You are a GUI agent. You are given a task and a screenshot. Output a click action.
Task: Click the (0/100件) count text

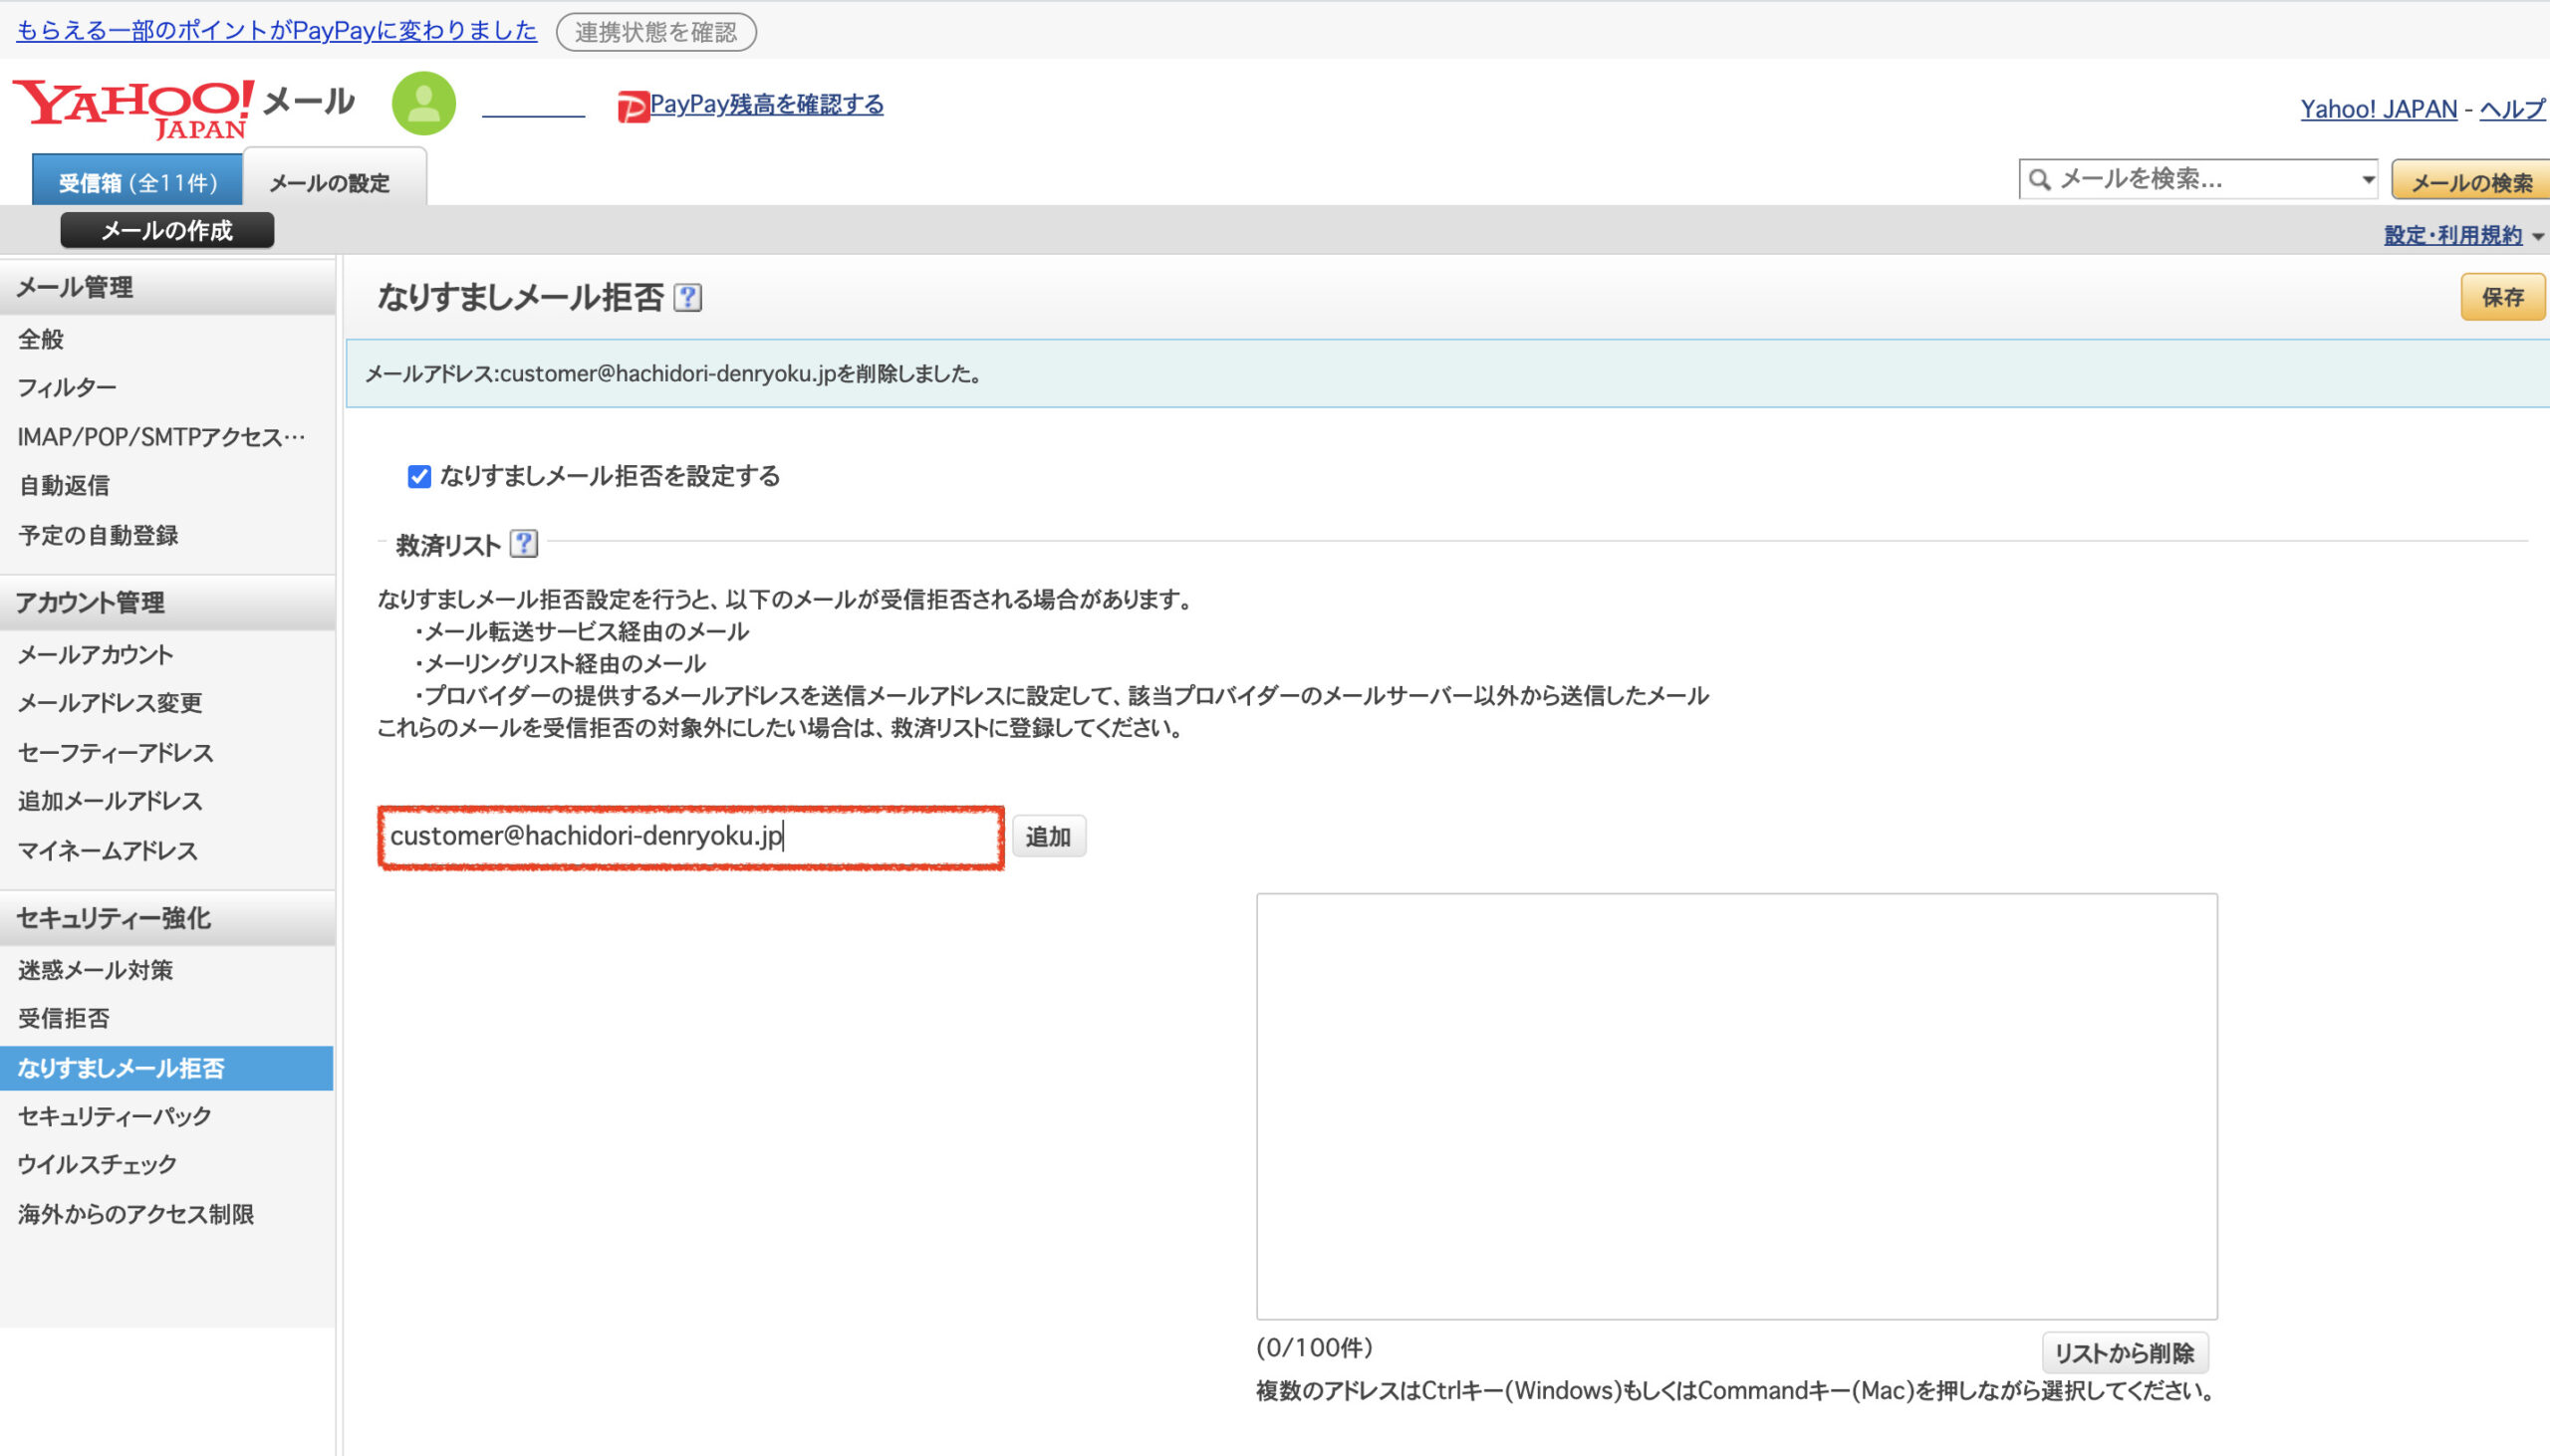point(1314,1348)
